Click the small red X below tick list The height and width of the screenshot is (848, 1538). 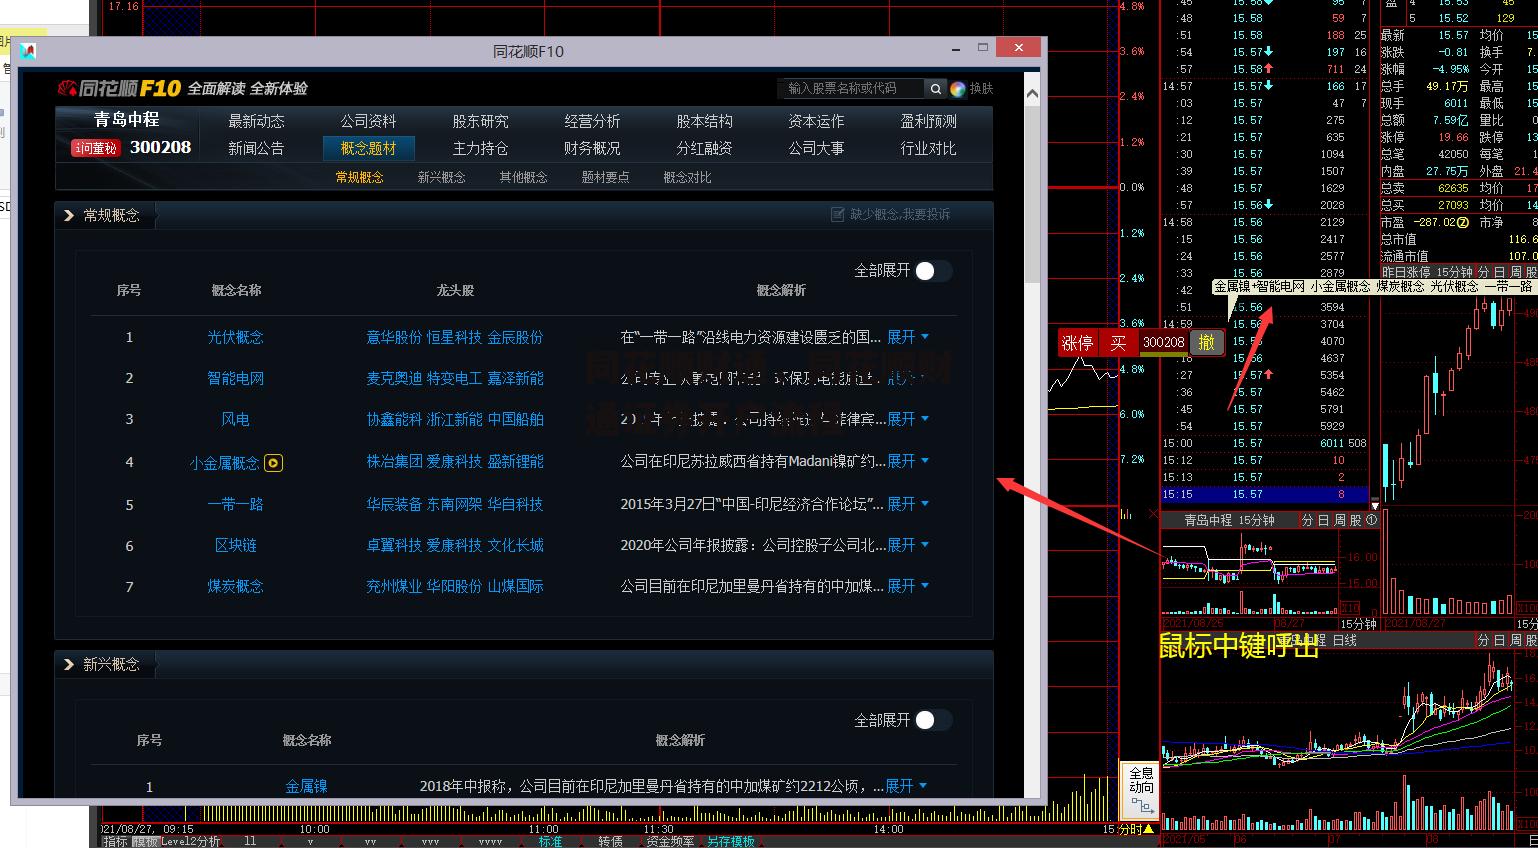click(1153, 513)
